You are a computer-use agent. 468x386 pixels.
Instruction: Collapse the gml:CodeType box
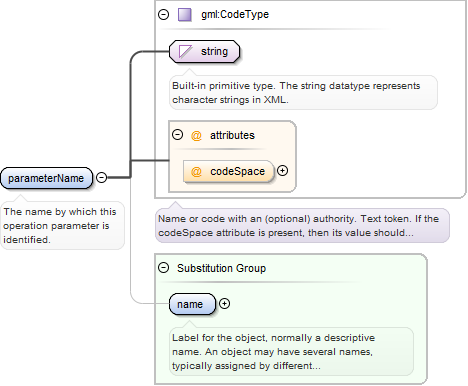click(163, 15)
